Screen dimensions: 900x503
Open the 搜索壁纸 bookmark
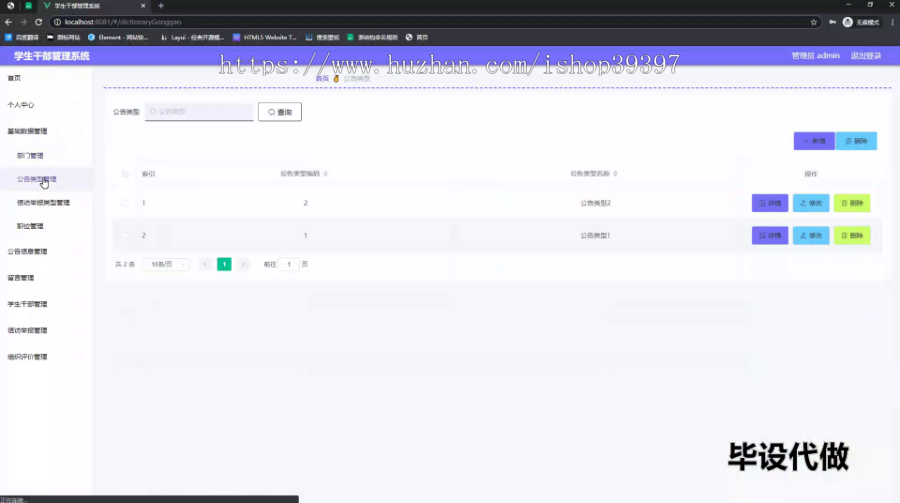click(322, 37)
